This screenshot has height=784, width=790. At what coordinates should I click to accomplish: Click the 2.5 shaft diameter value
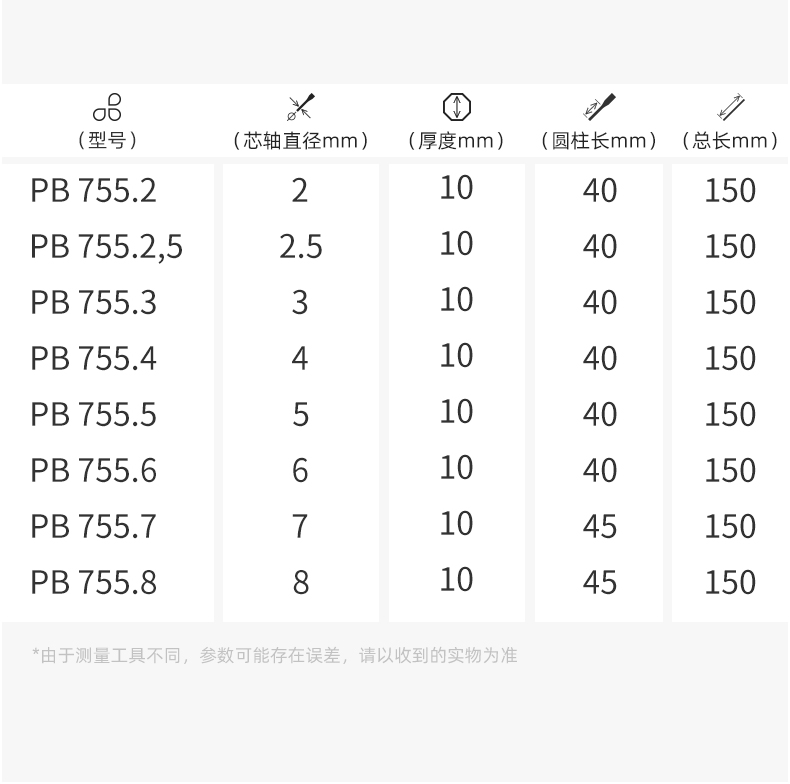click(301, 247)
